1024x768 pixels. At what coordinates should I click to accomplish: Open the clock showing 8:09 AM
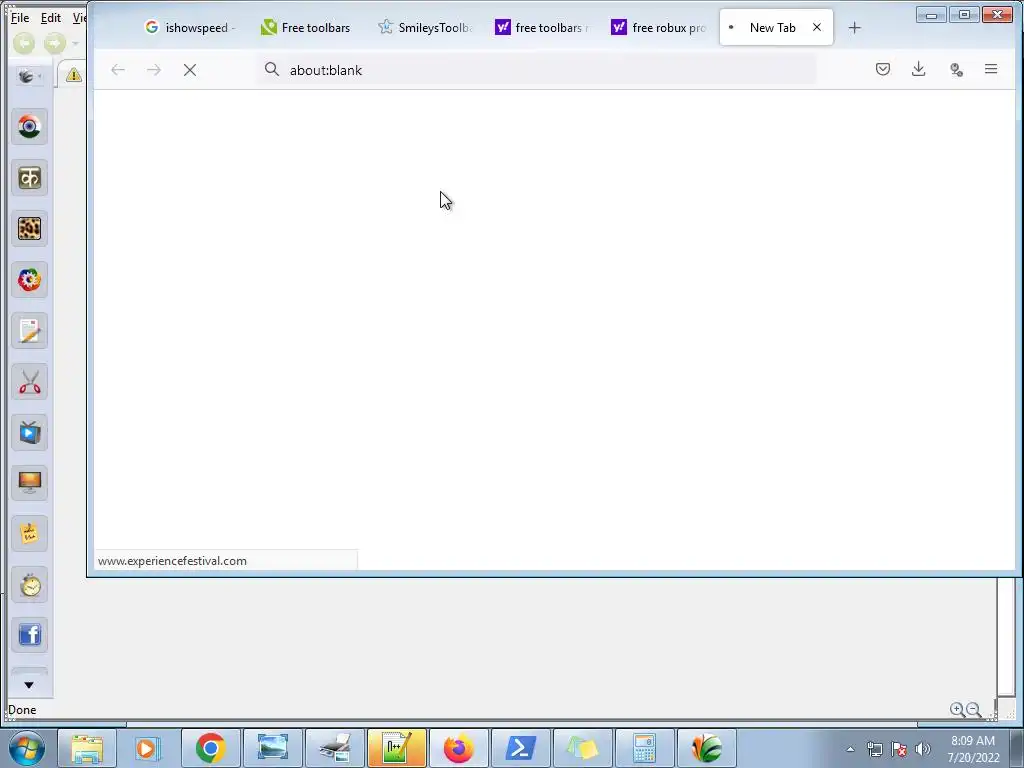973,749
